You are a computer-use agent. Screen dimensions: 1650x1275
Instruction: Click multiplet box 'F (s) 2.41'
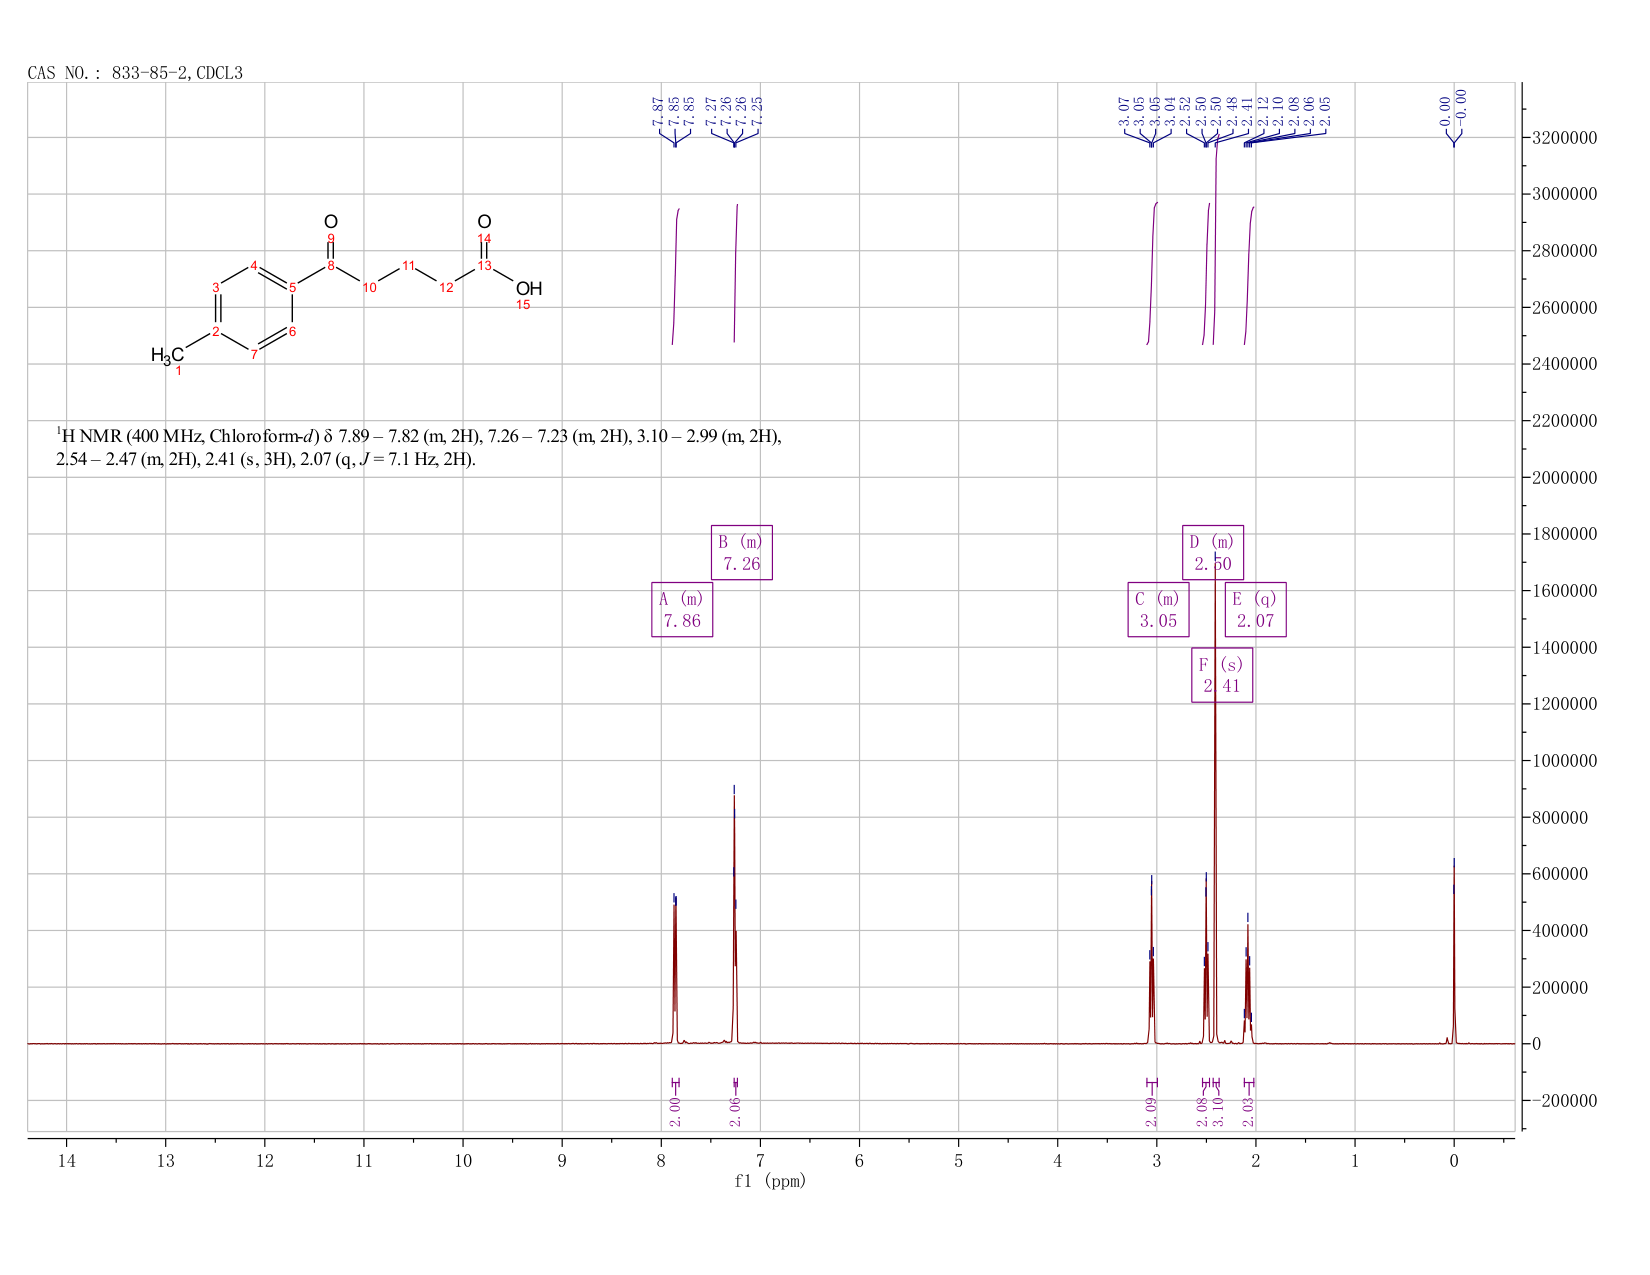1222,675
